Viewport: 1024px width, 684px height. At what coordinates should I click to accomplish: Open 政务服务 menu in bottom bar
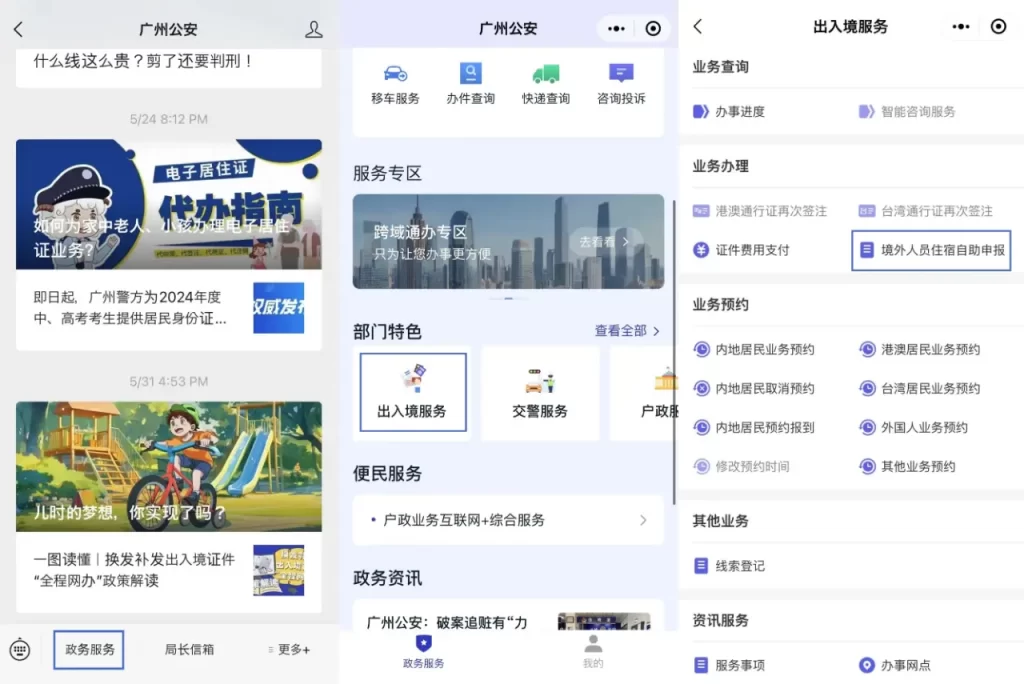point(90,649)
